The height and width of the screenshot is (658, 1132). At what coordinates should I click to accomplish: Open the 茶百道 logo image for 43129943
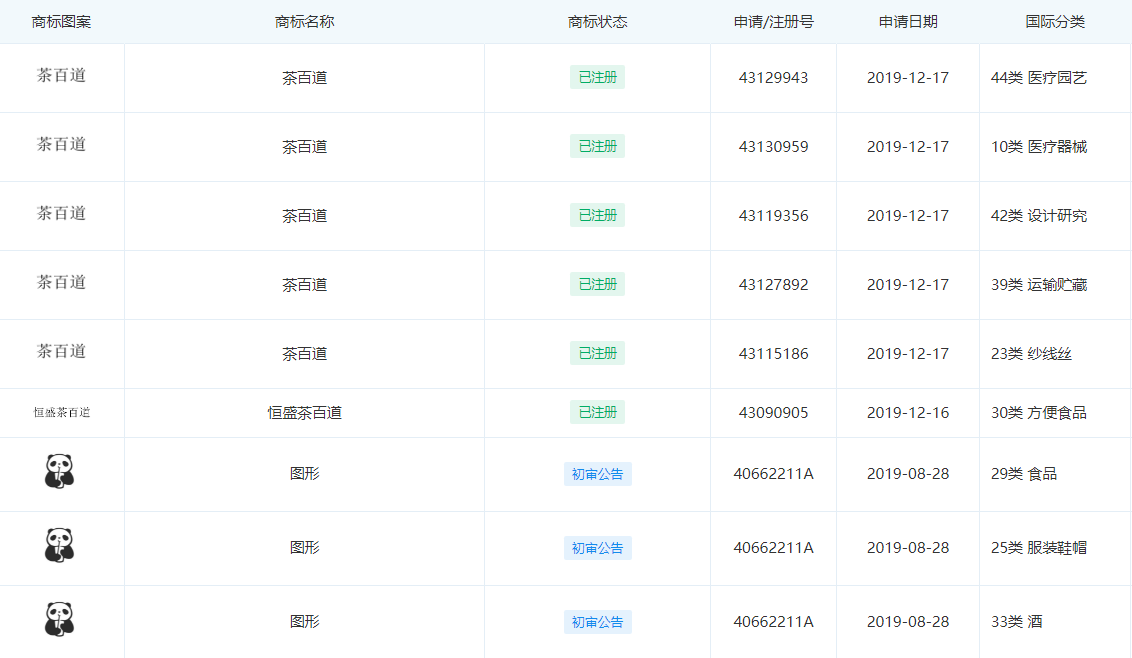pos(61,75)
